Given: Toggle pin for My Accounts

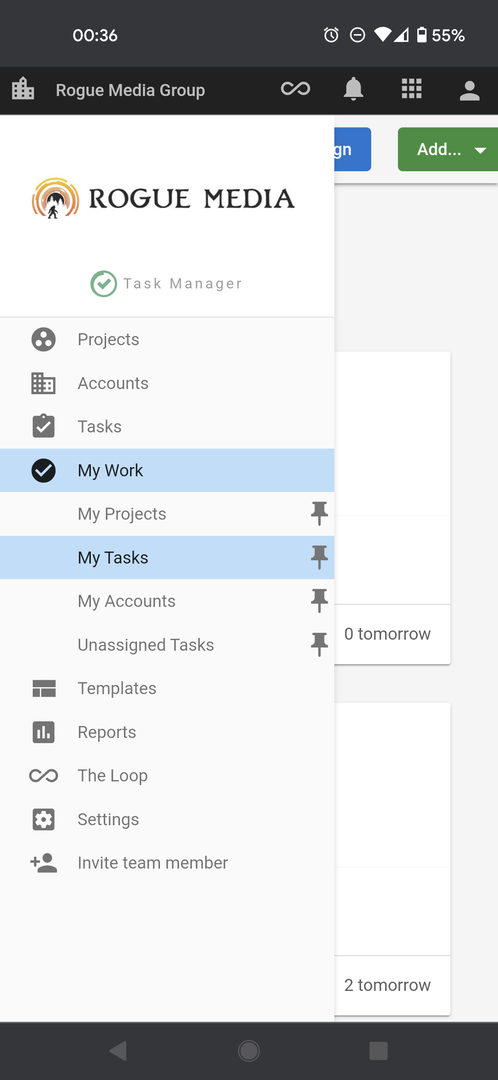Looking at the screenshot, I should click(319, 601).
